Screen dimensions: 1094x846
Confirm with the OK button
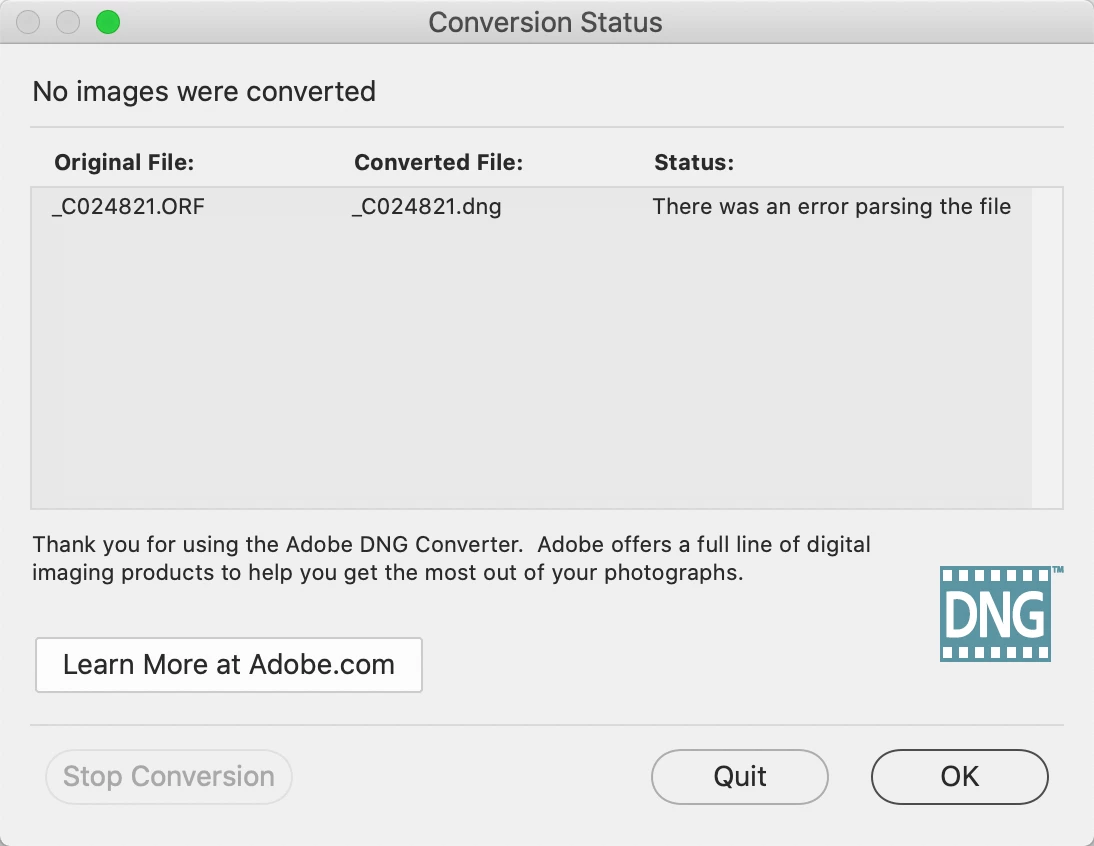tap(959, 777)
